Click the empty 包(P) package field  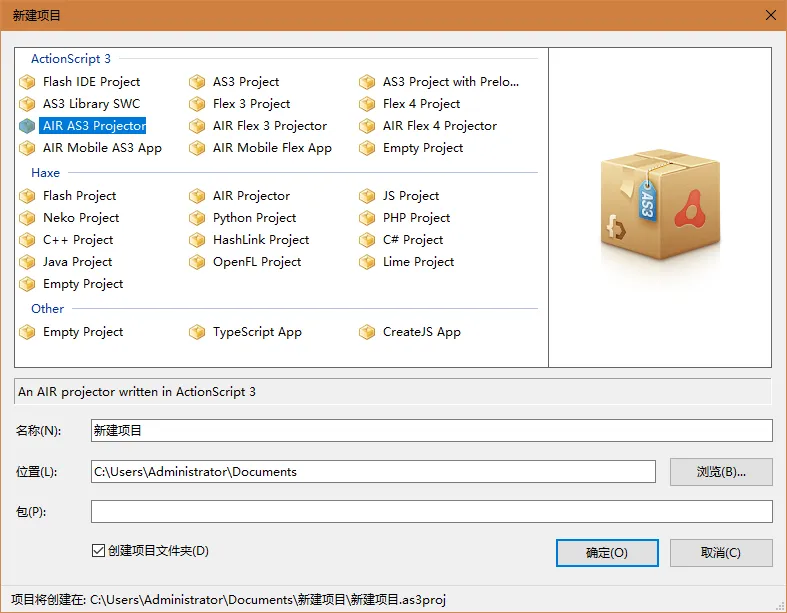click(431, 512)
